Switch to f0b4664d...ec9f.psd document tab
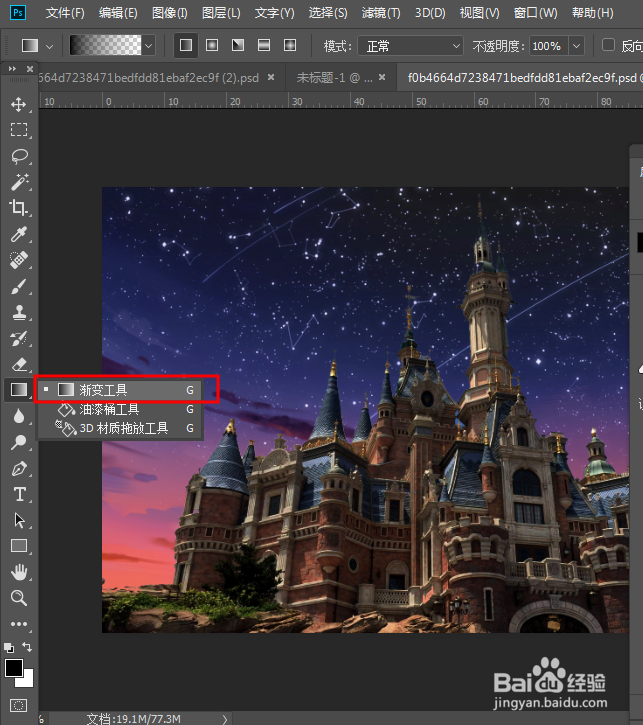Viewport: 643px width, 725px height. point(521,78)
